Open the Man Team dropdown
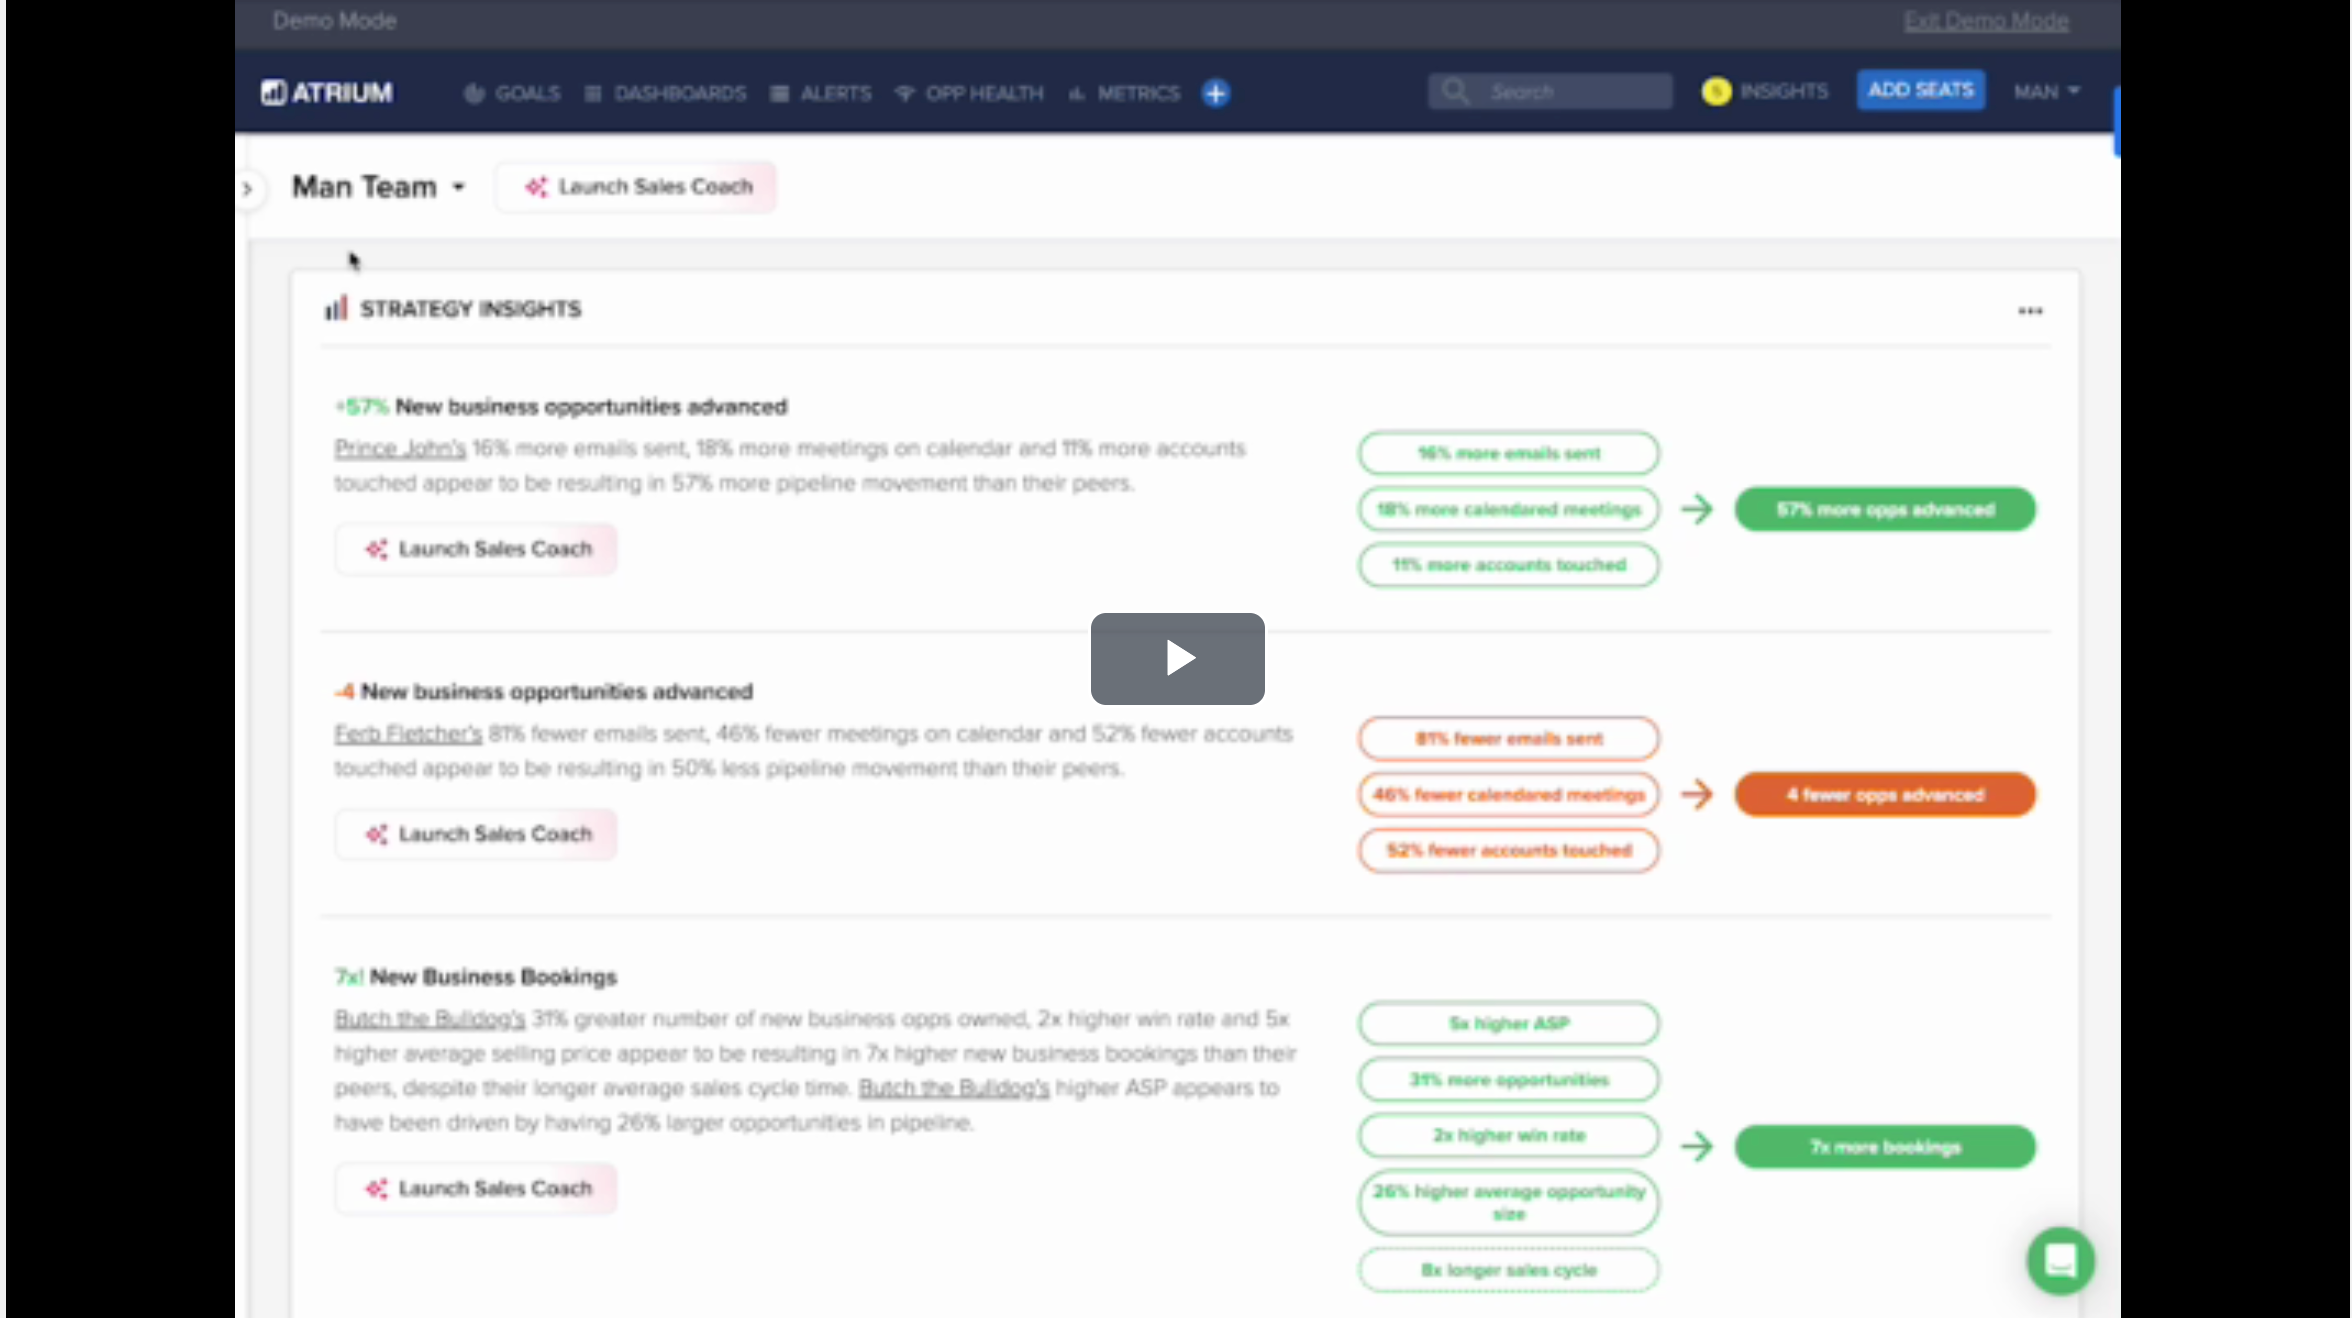 (x=379, y=187)
